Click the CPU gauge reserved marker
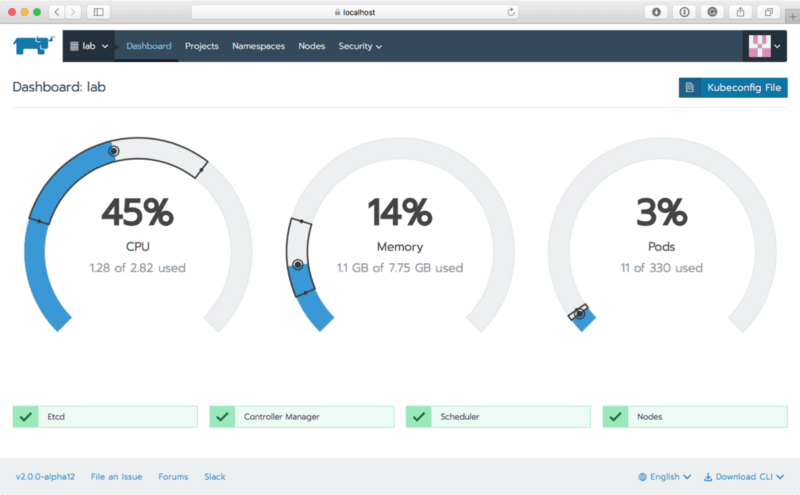Image resolution: width=800 pixels, height=495 pixels. tap(113, 152)
